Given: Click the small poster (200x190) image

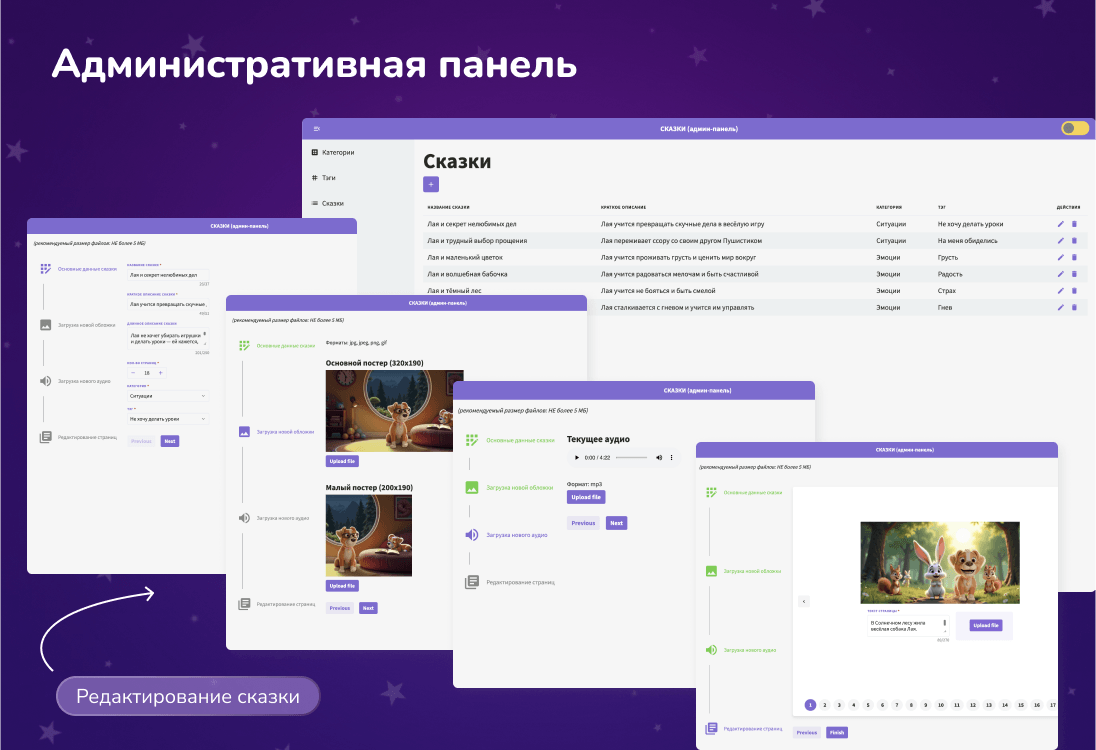Looking at the screenshot, I should coord(368,535).
